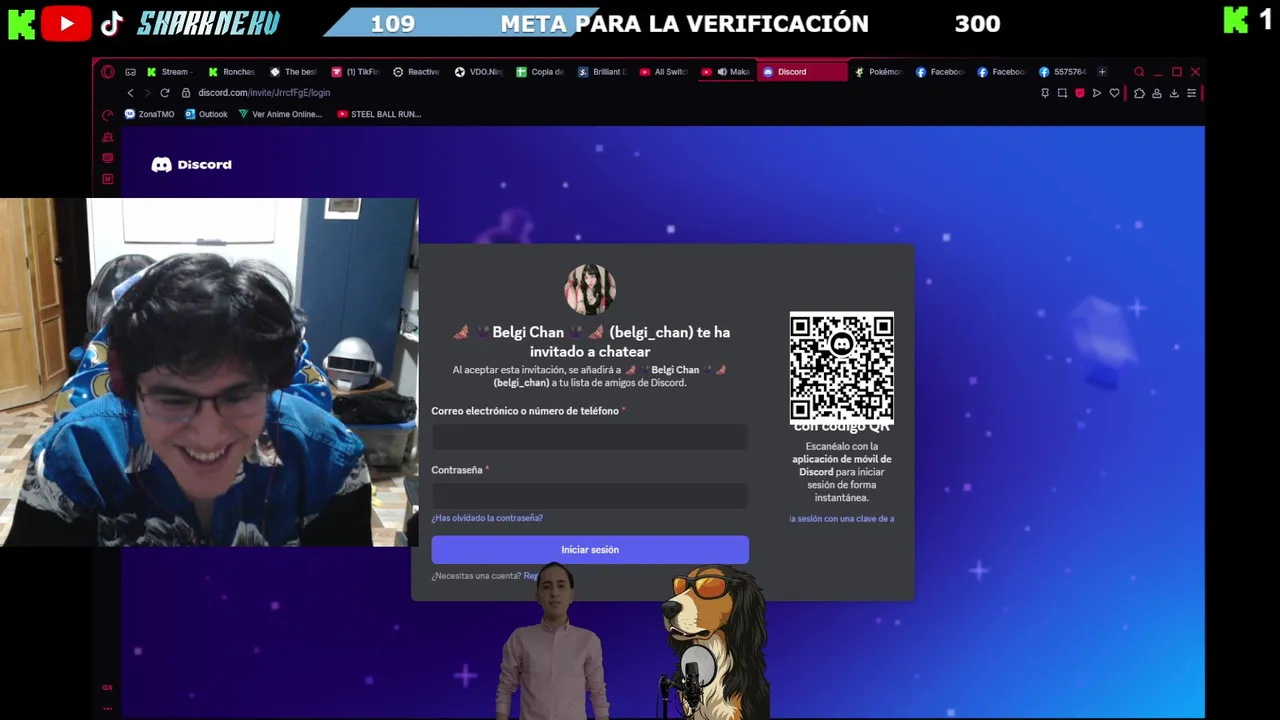This screenshot has width=1280, height=720.
Task: Click the SHARKNEKU stream name text
Action: pyautogui.click(x=208, y=23)
